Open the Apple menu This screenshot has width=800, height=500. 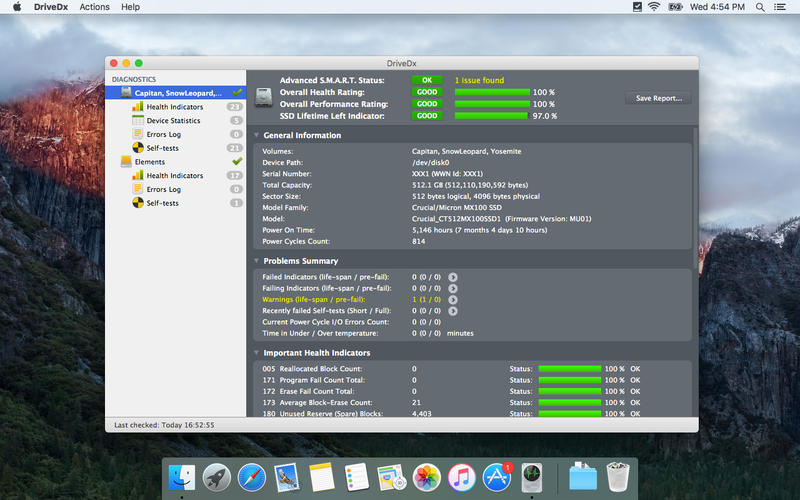pos(17,7)
